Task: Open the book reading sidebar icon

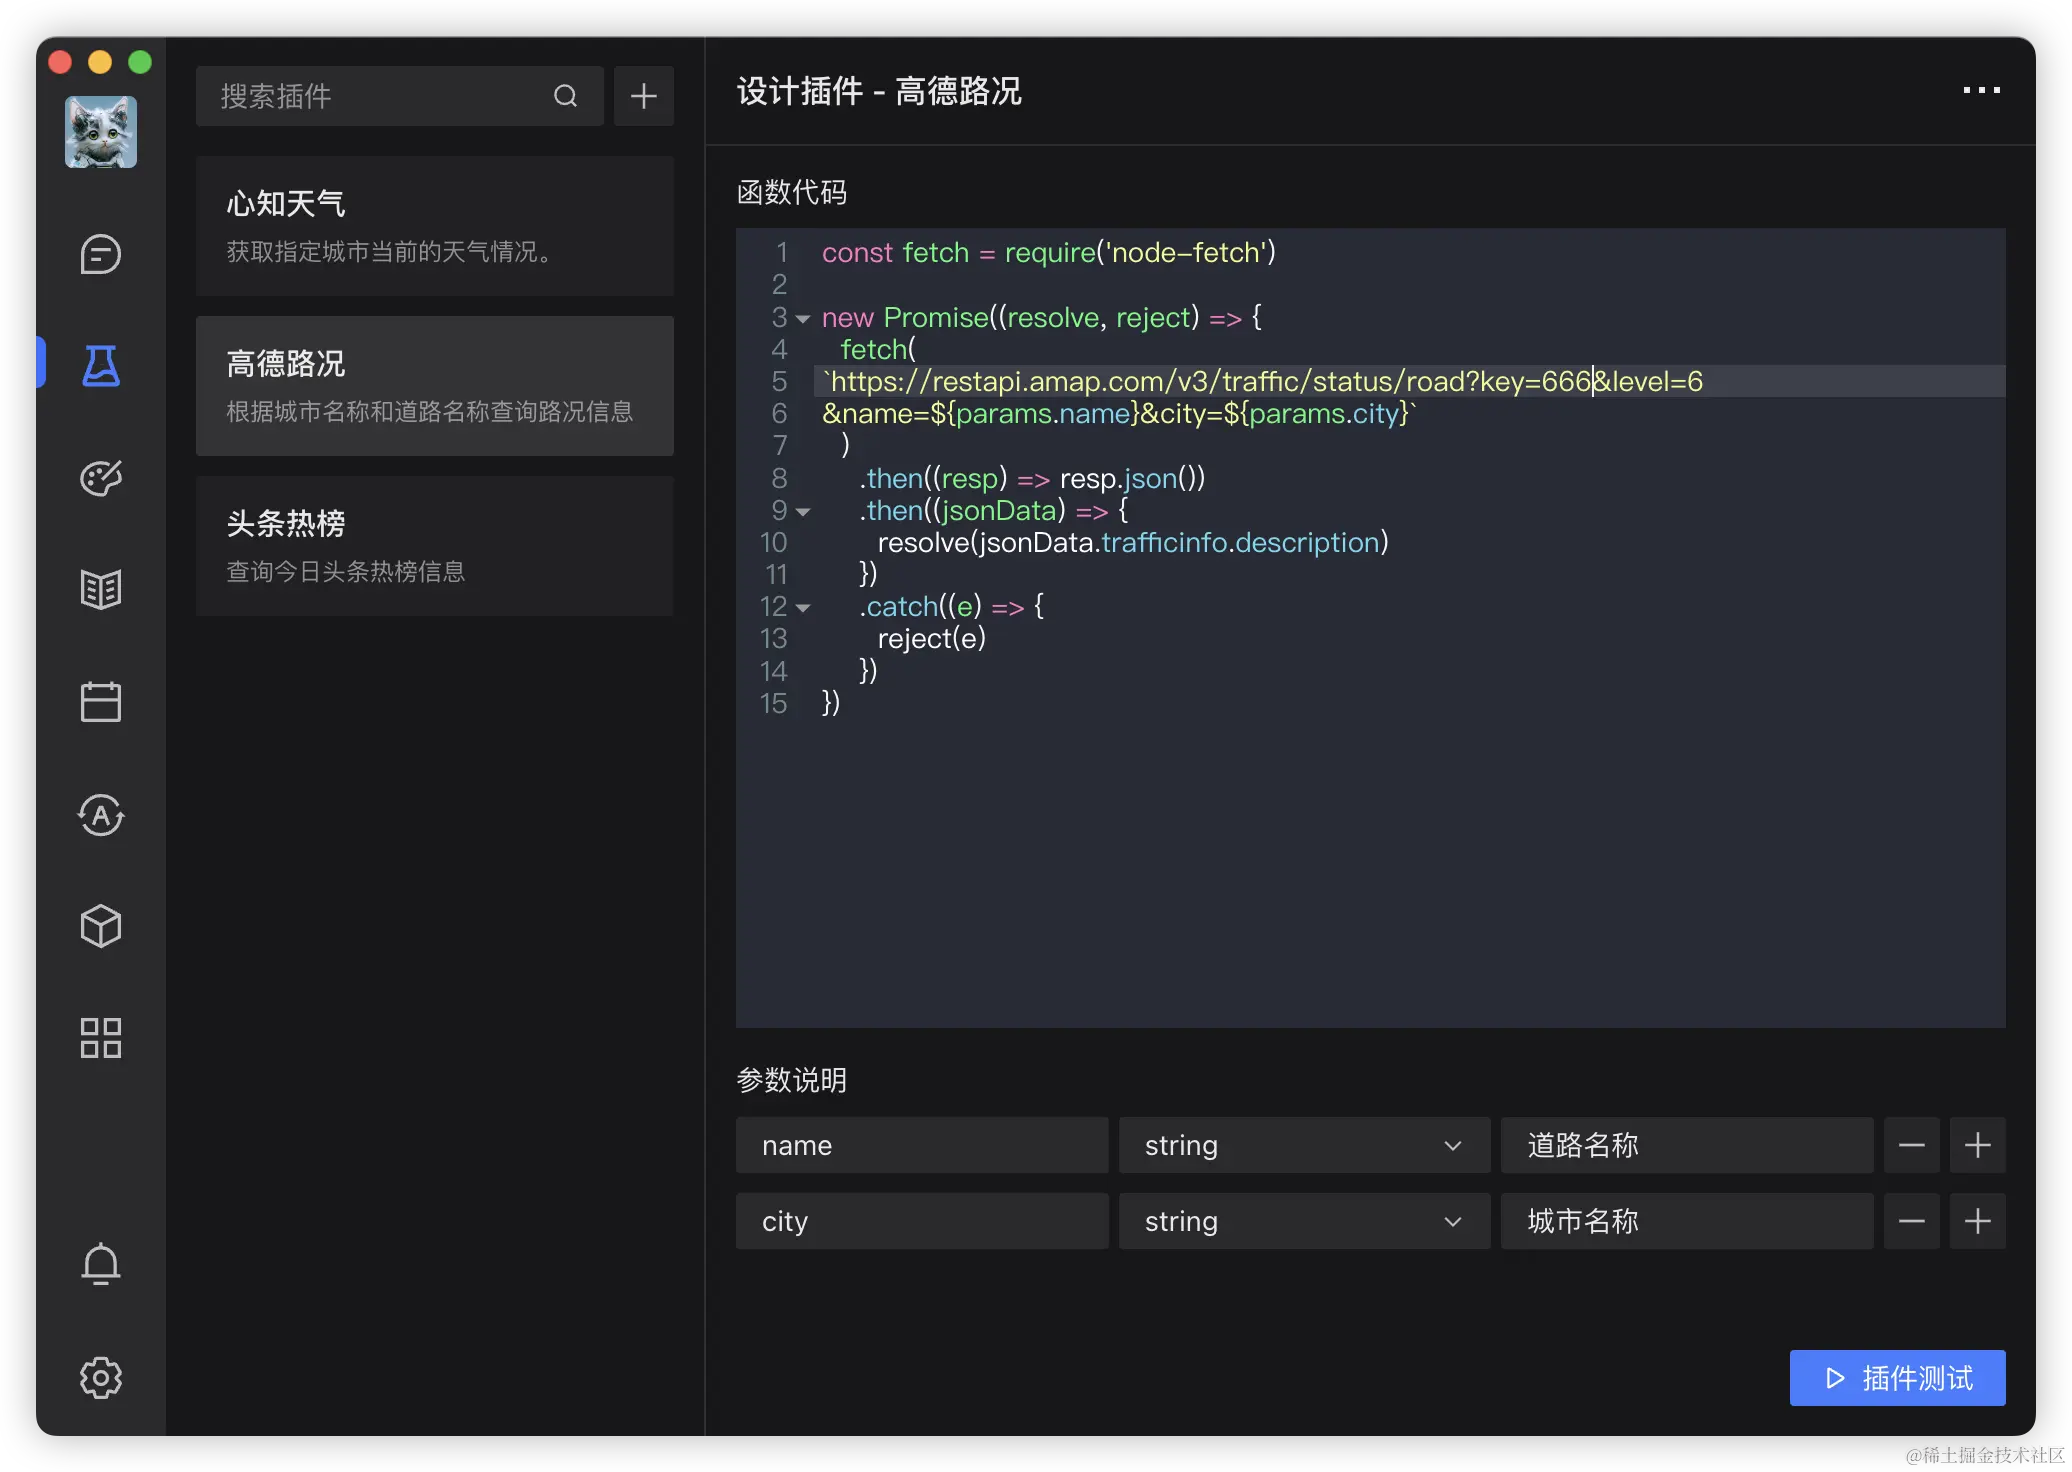Action: coord(101,590)
